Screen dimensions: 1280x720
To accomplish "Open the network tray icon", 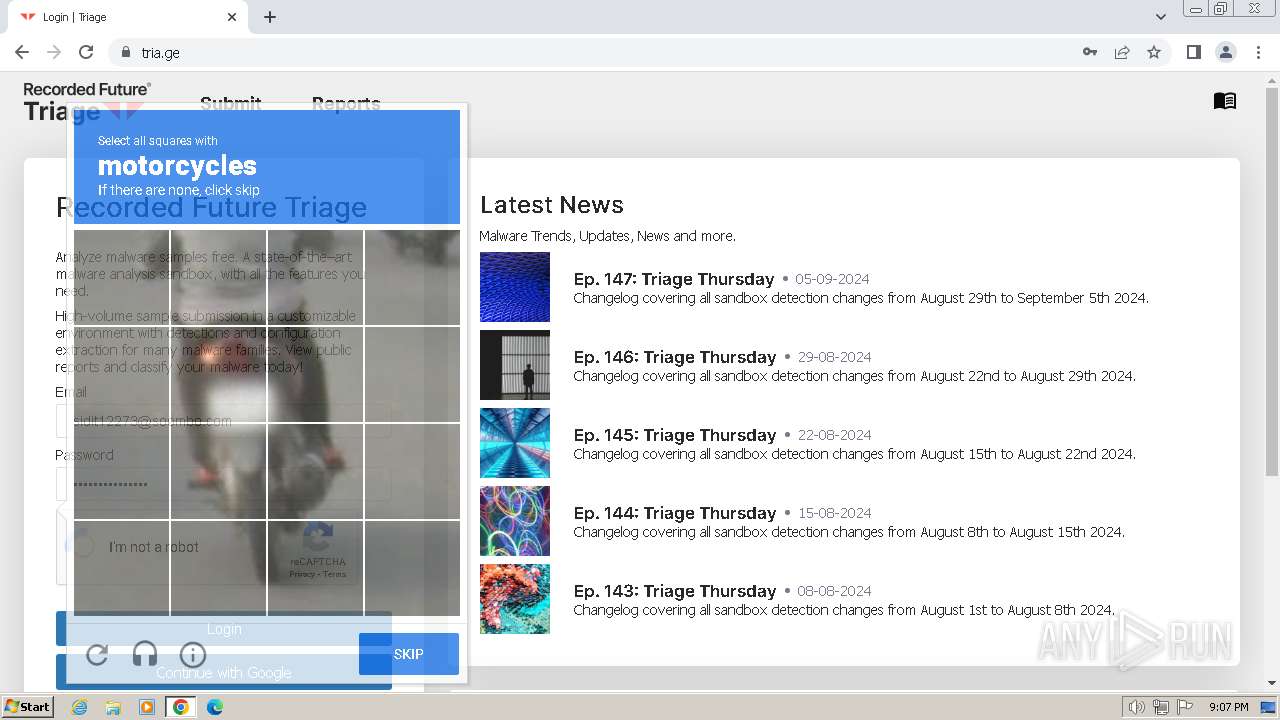I will click(x=1160, y=707).
